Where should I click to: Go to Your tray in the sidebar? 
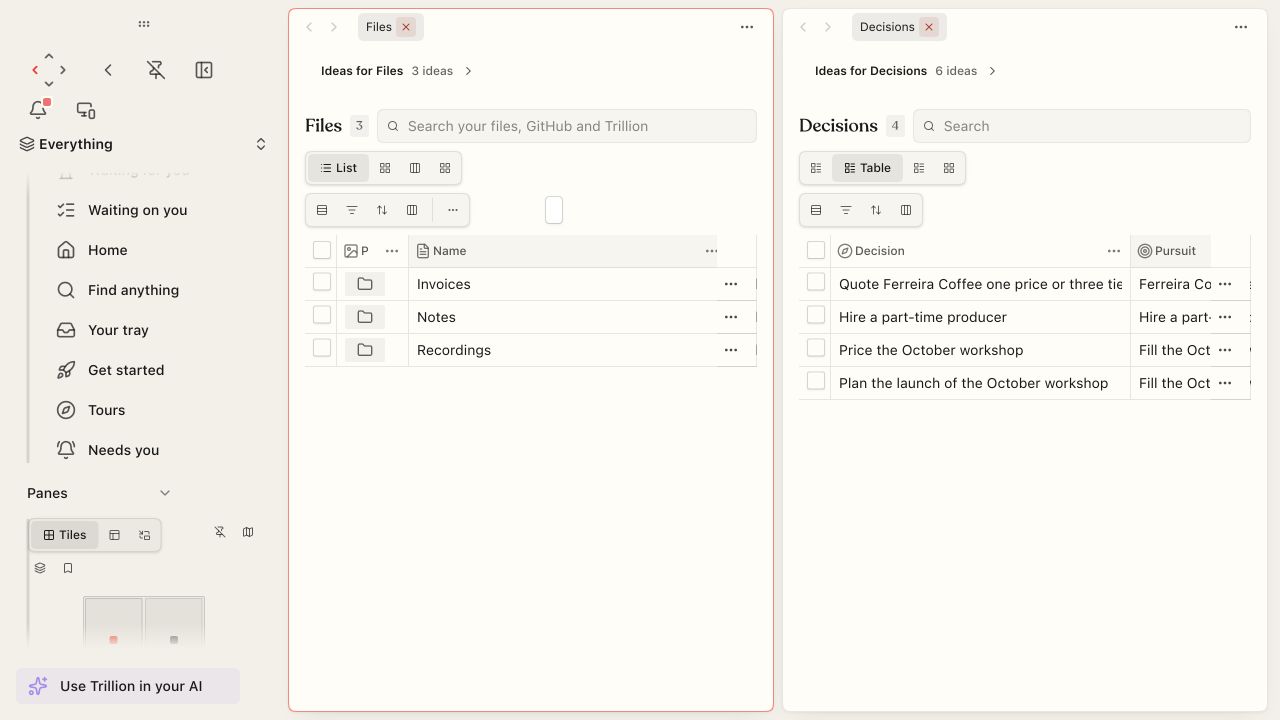pyautogui.click(x=118, y=330)
